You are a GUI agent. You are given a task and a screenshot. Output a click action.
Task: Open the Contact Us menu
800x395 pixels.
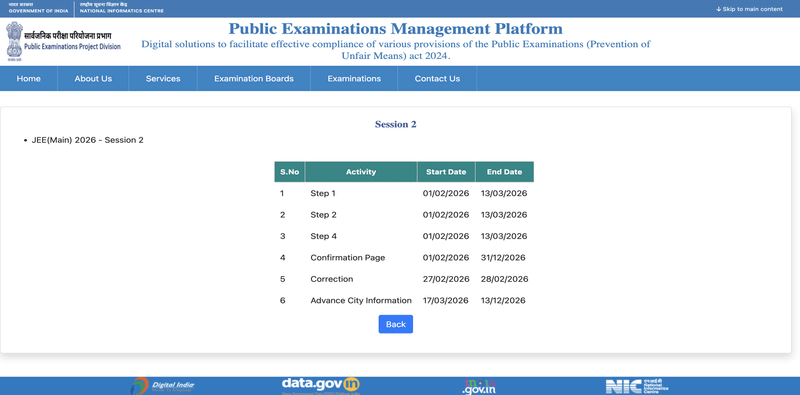pyautogui.click(x=437, y=79)
